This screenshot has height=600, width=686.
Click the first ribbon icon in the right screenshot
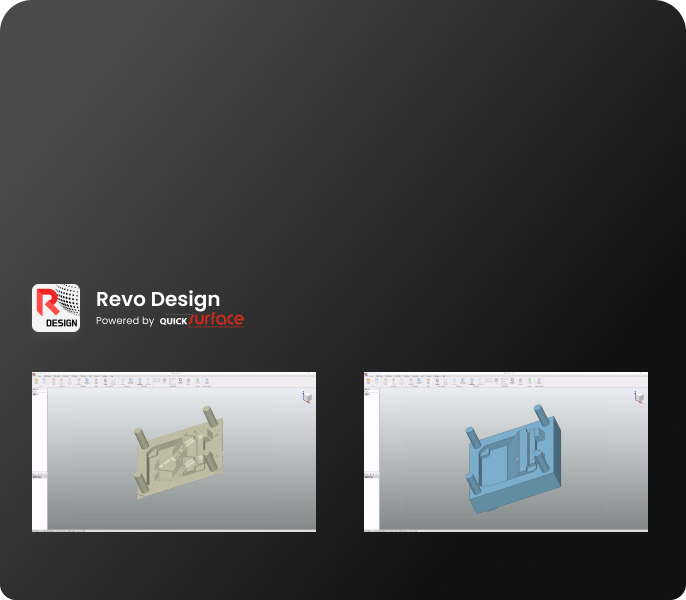tap(368, 381)
